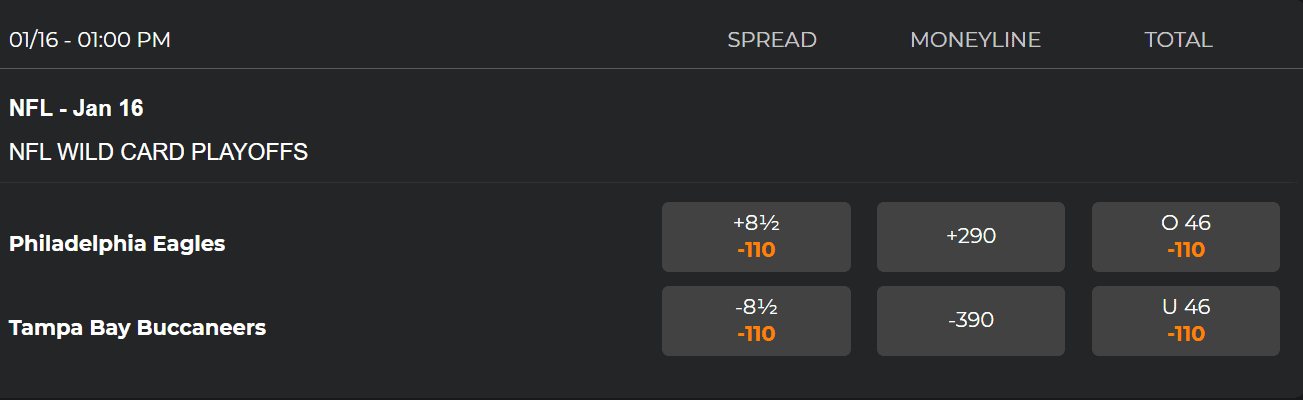The image size is (1303, 400).
Task: Select Under 46 total bet
Action: [x=1186, y=321]
